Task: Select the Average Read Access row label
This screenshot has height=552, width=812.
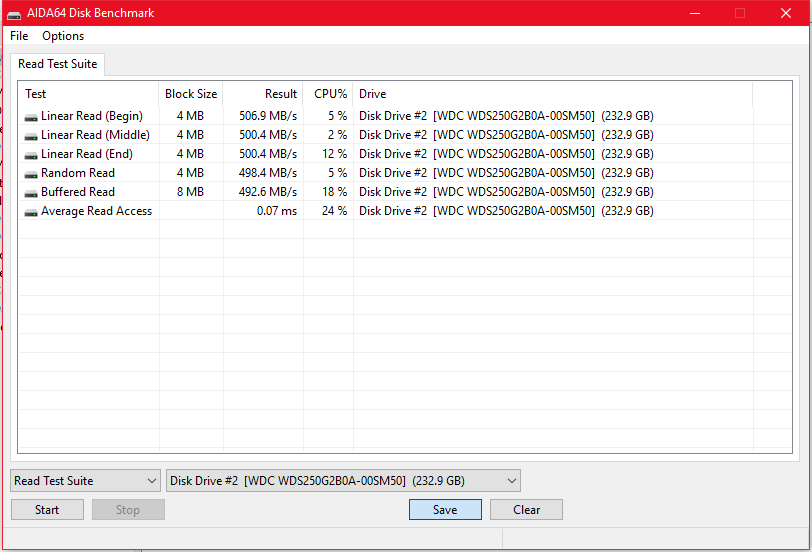Action: click(x=96, y=211)
